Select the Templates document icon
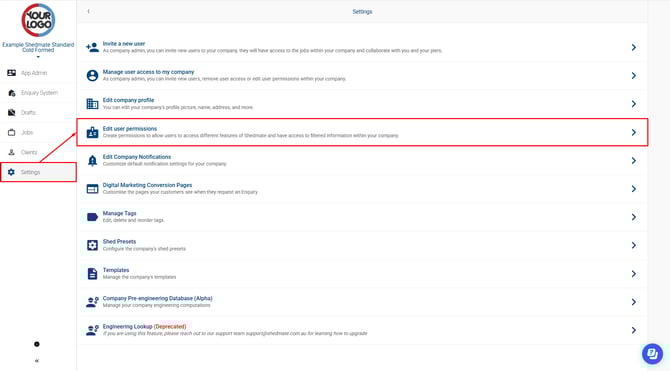 point(92,274)
